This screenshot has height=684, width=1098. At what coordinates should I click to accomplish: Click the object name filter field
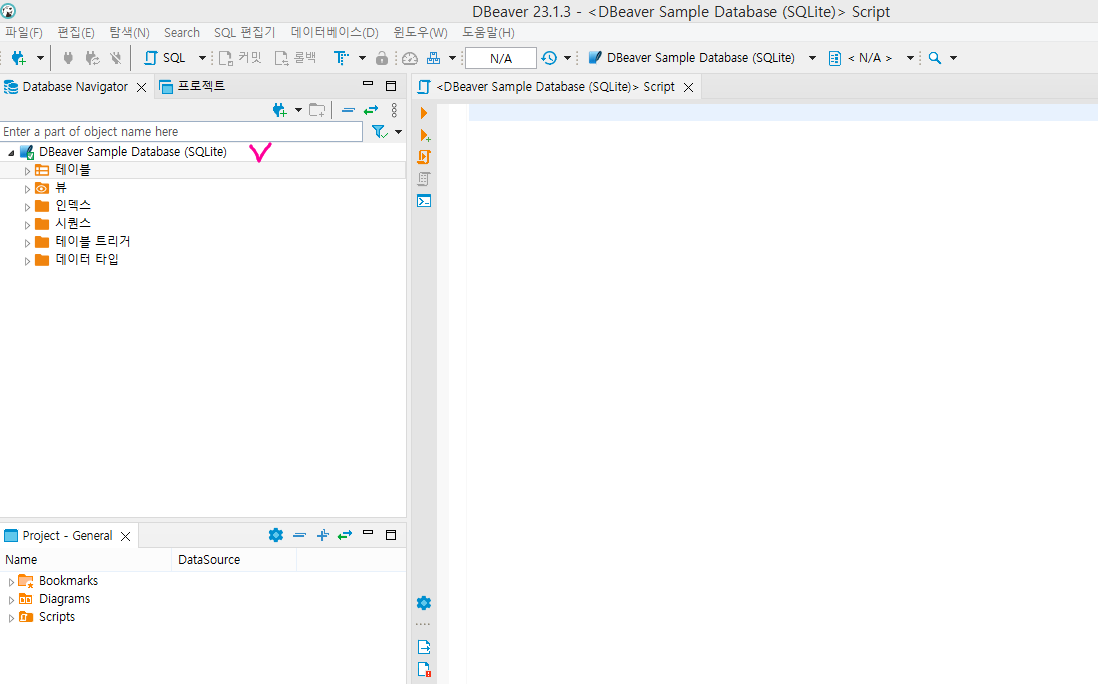[x=181, y=132]
